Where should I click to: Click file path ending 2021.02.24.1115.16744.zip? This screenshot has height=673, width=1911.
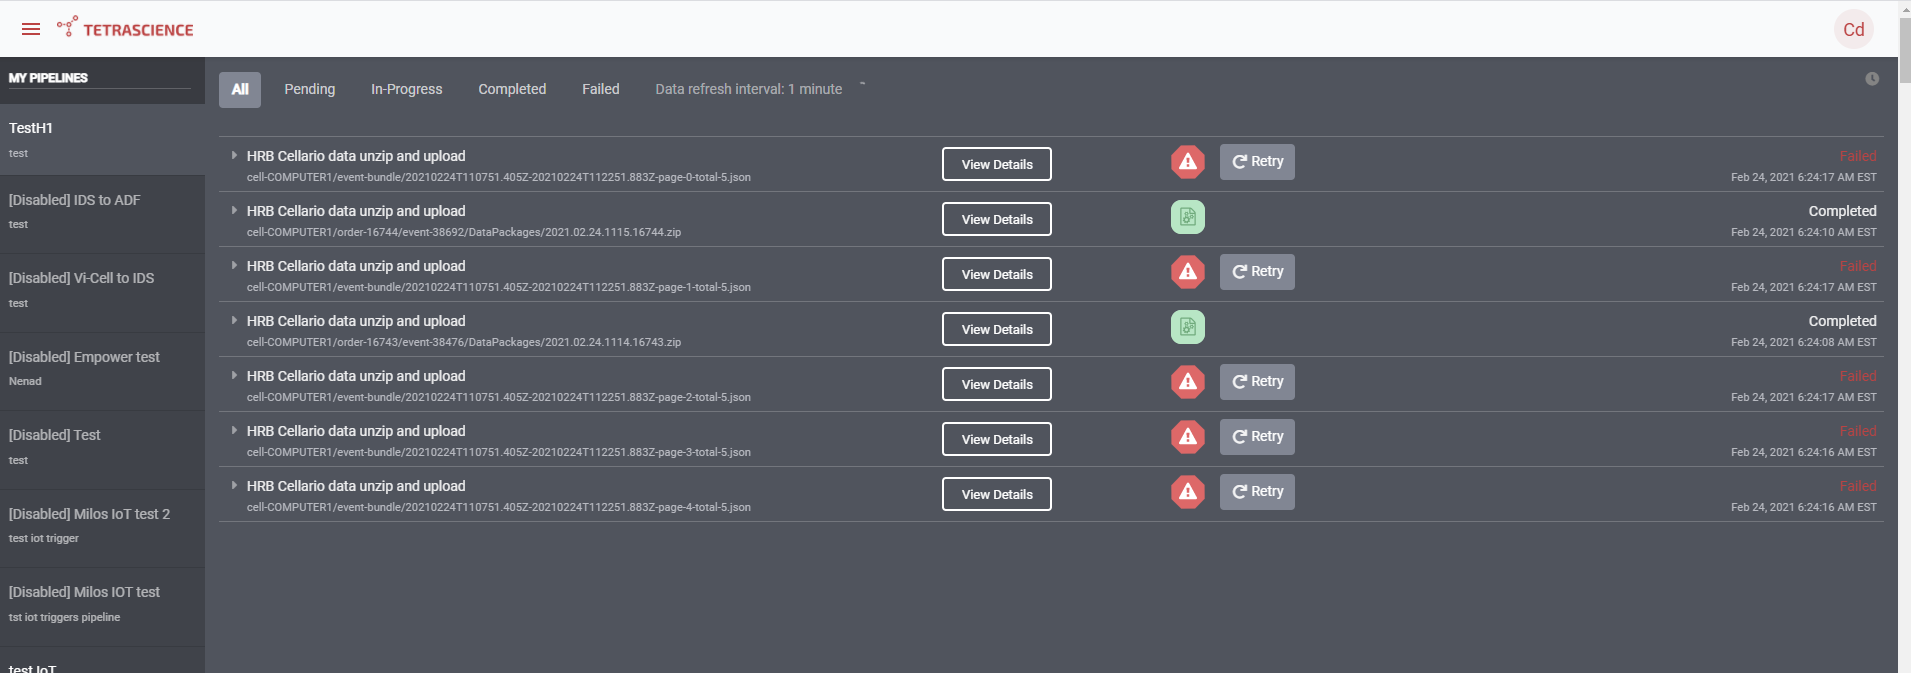coord(464,232)
